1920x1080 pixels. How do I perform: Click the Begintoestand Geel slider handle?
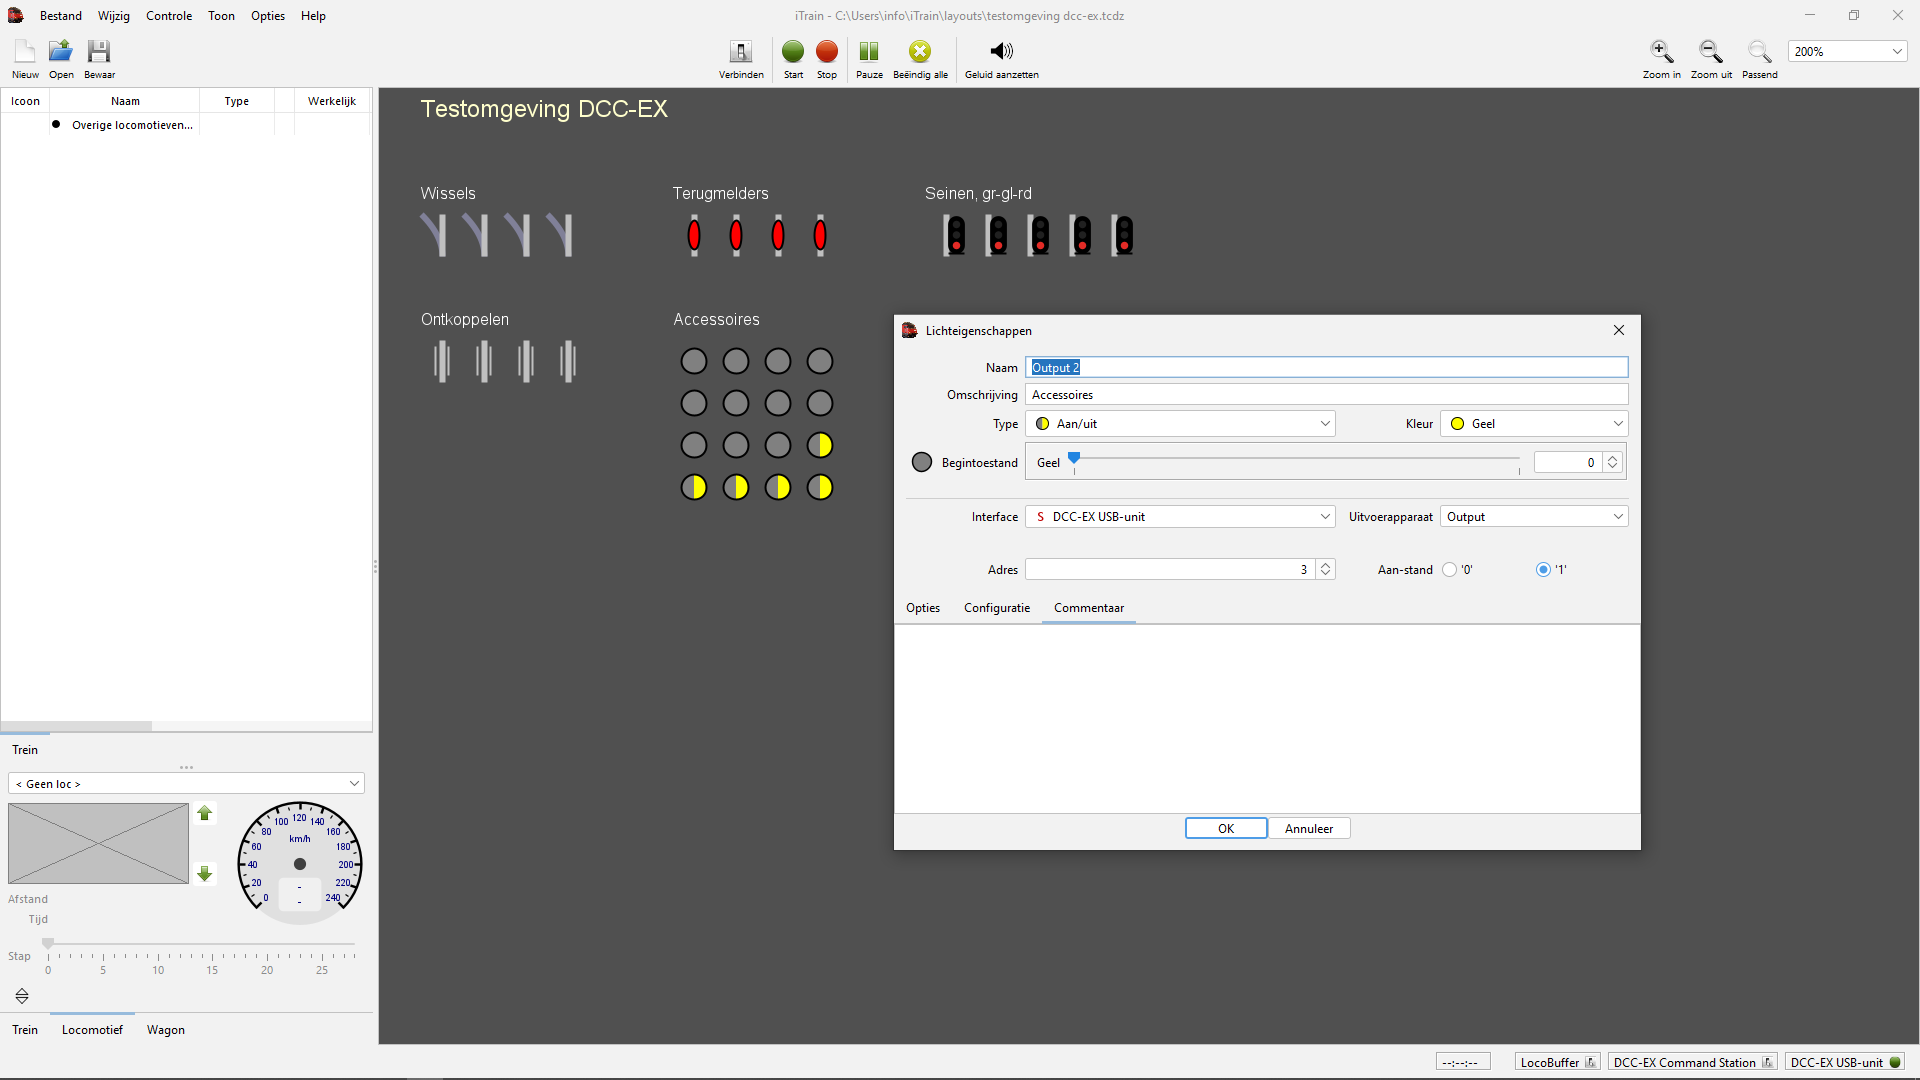(1074, 459)
